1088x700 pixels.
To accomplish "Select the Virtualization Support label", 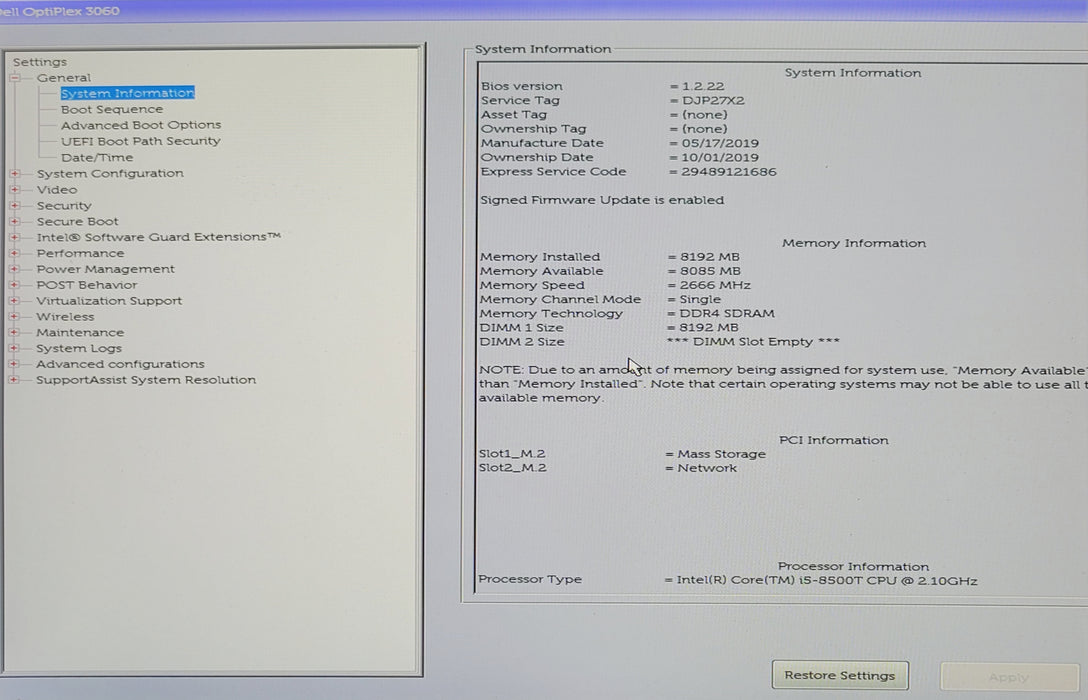I will (109, 301).
